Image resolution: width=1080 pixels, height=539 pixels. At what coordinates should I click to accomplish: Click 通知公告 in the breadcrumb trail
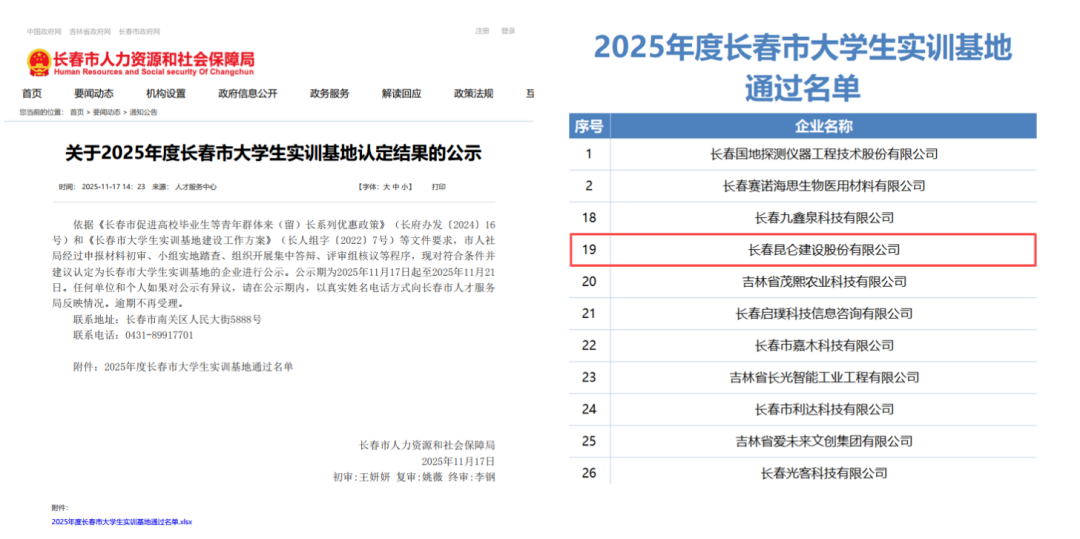(x=144, y=112)
